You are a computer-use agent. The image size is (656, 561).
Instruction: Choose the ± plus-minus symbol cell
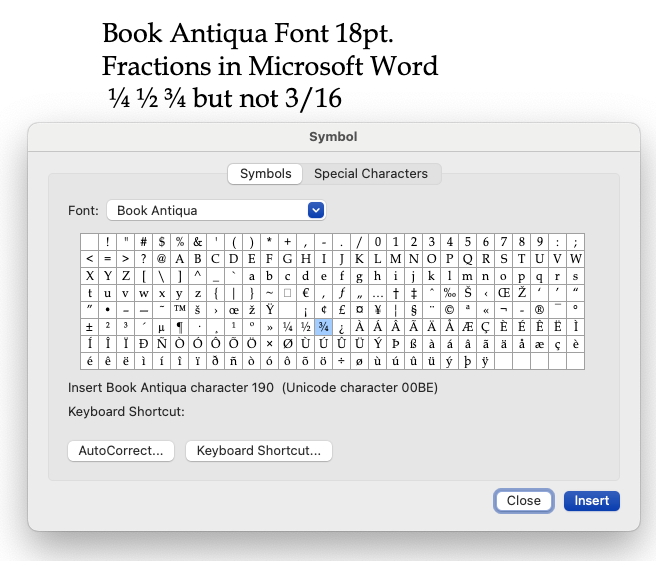[90, 327]
